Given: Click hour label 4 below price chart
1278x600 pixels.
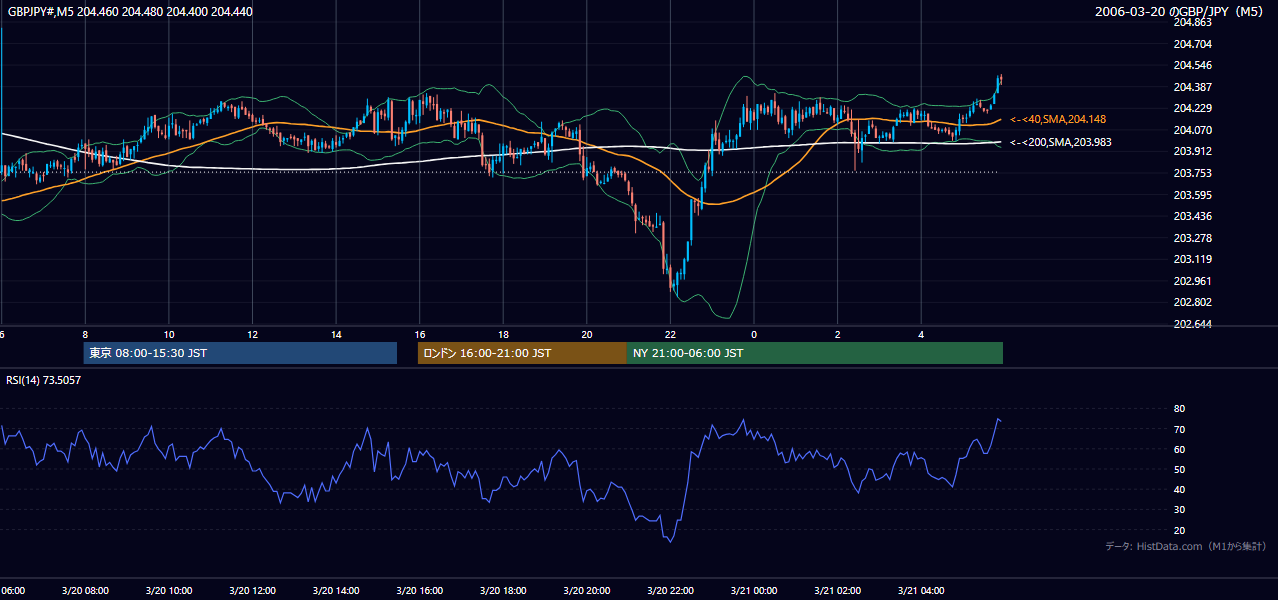Looking at the screenshot, I should click(921, 335).
